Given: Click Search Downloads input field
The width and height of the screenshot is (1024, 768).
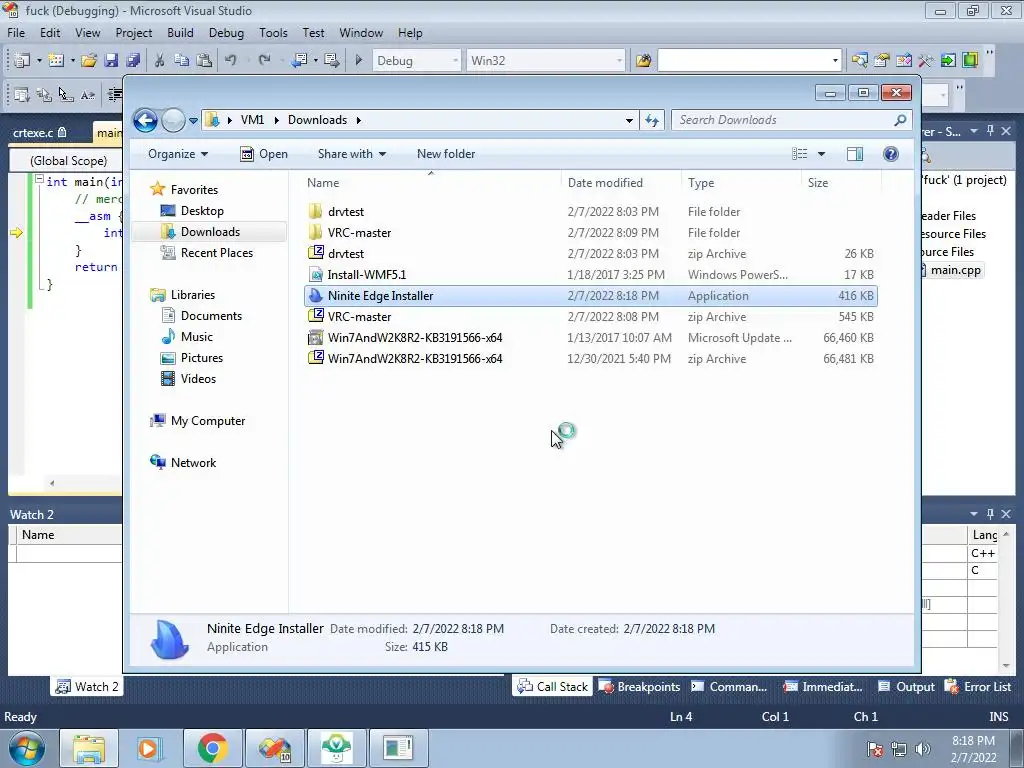Looking at the screenshot, I should 782,120.
